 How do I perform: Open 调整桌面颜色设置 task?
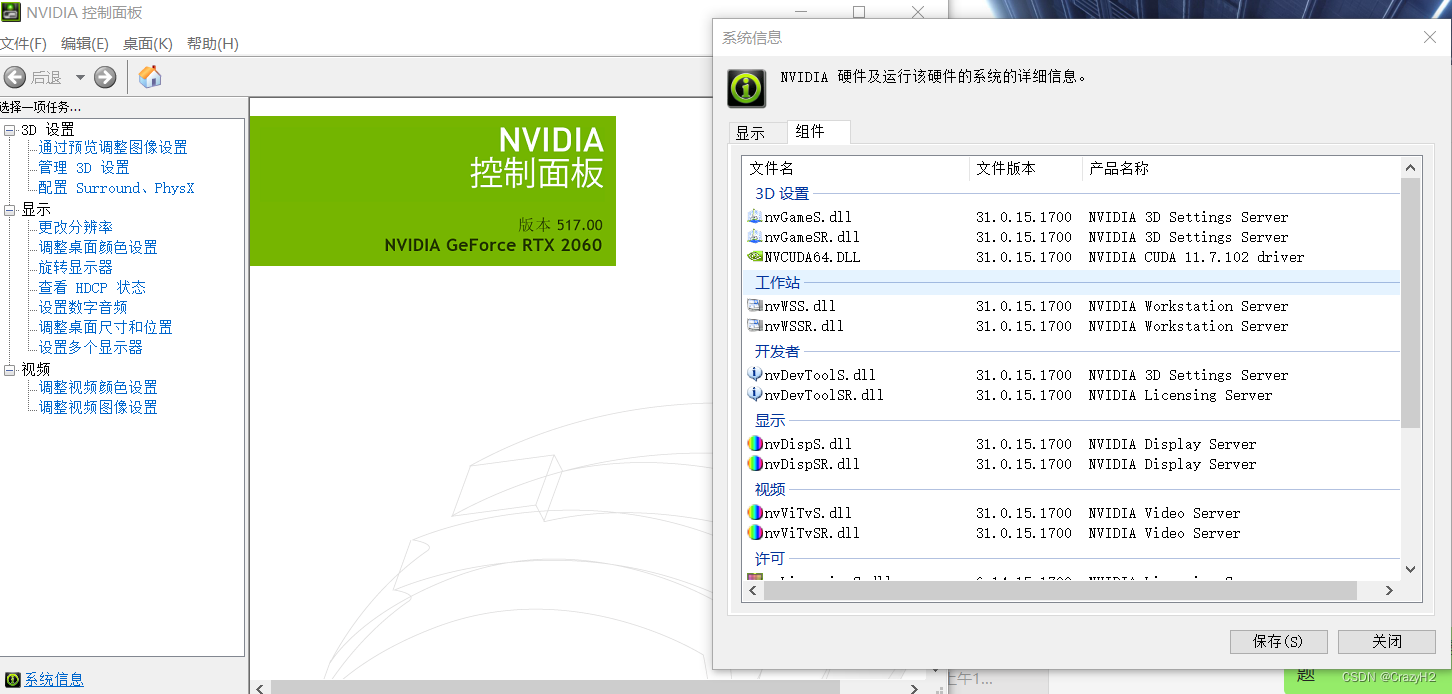click(98, 248)
